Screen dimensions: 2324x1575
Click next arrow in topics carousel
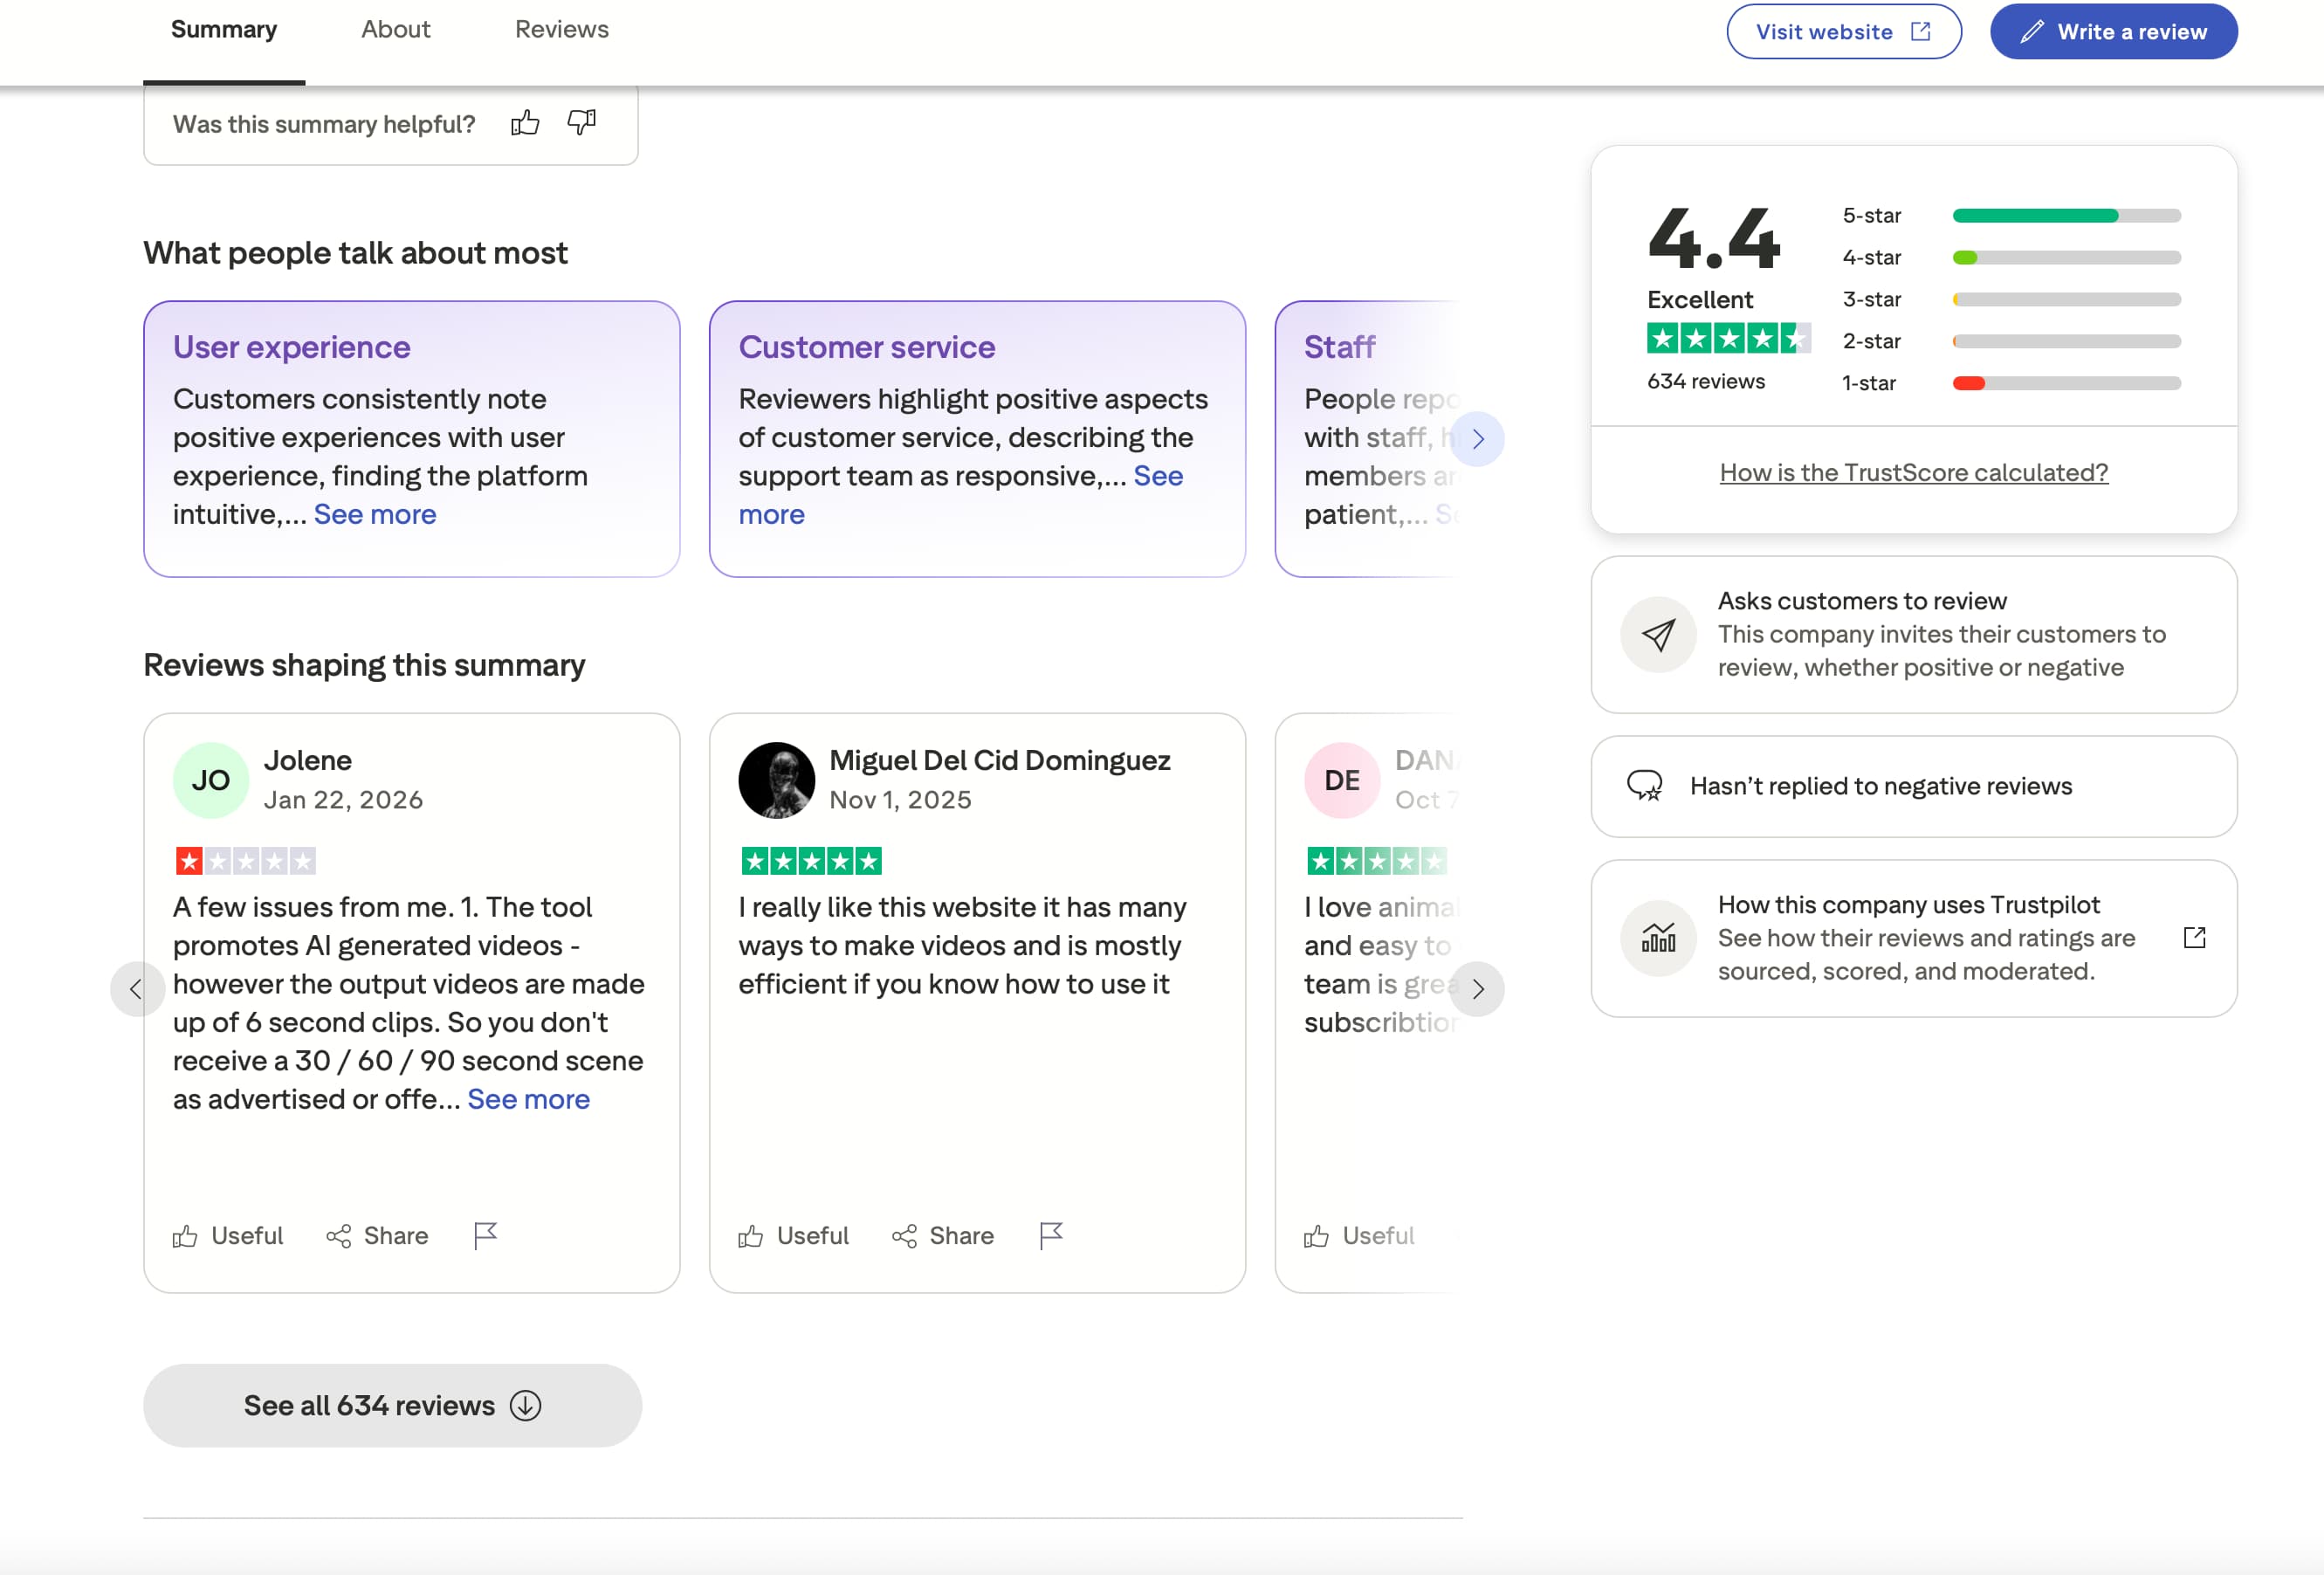pyautogui.click(x=1477, y=439)
